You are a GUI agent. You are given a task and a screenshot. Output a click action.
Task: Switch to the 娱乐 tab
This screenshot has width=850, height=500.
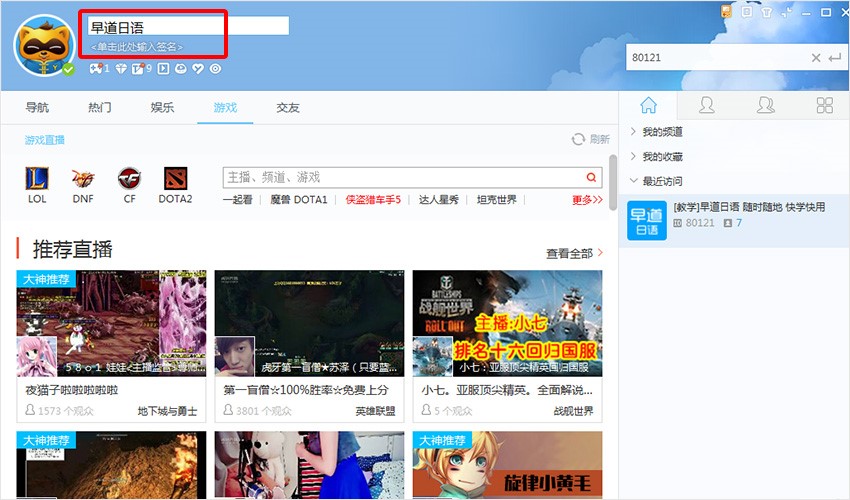[x=162, y=107]
